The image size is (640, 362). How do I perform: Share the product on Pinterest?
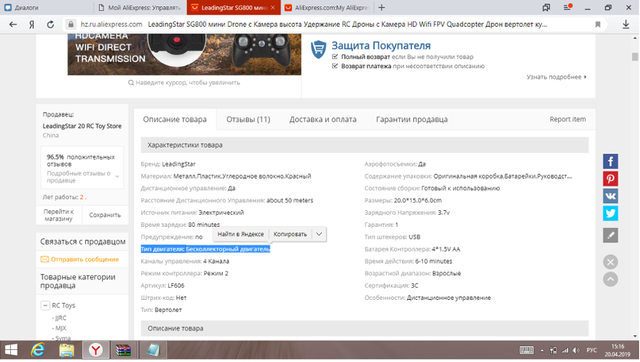point(610,179)
